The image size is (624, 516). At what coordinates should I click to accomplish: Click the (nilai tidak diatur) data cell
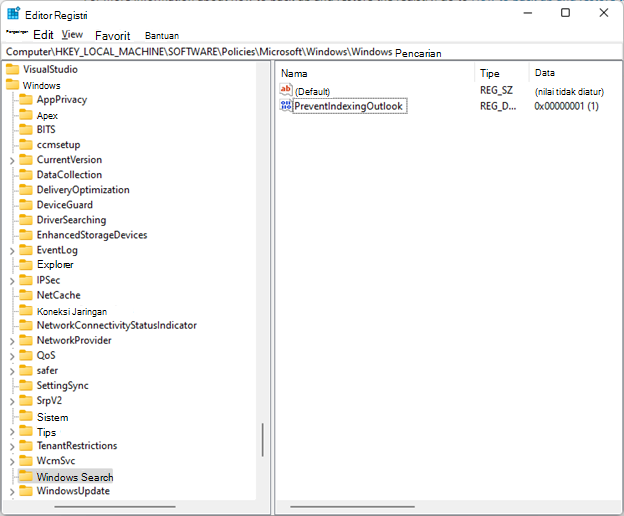(569, 92)
